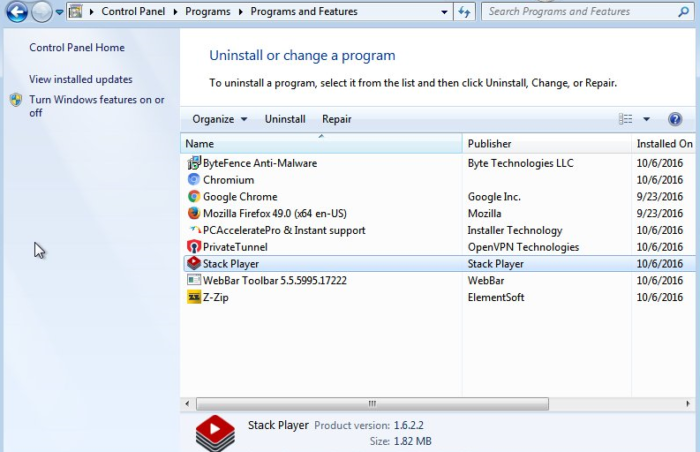Image resolution: width=700 pixels, height=452 pixels.
Task: Click the Uninstall toolbar button
Action: 285,119
